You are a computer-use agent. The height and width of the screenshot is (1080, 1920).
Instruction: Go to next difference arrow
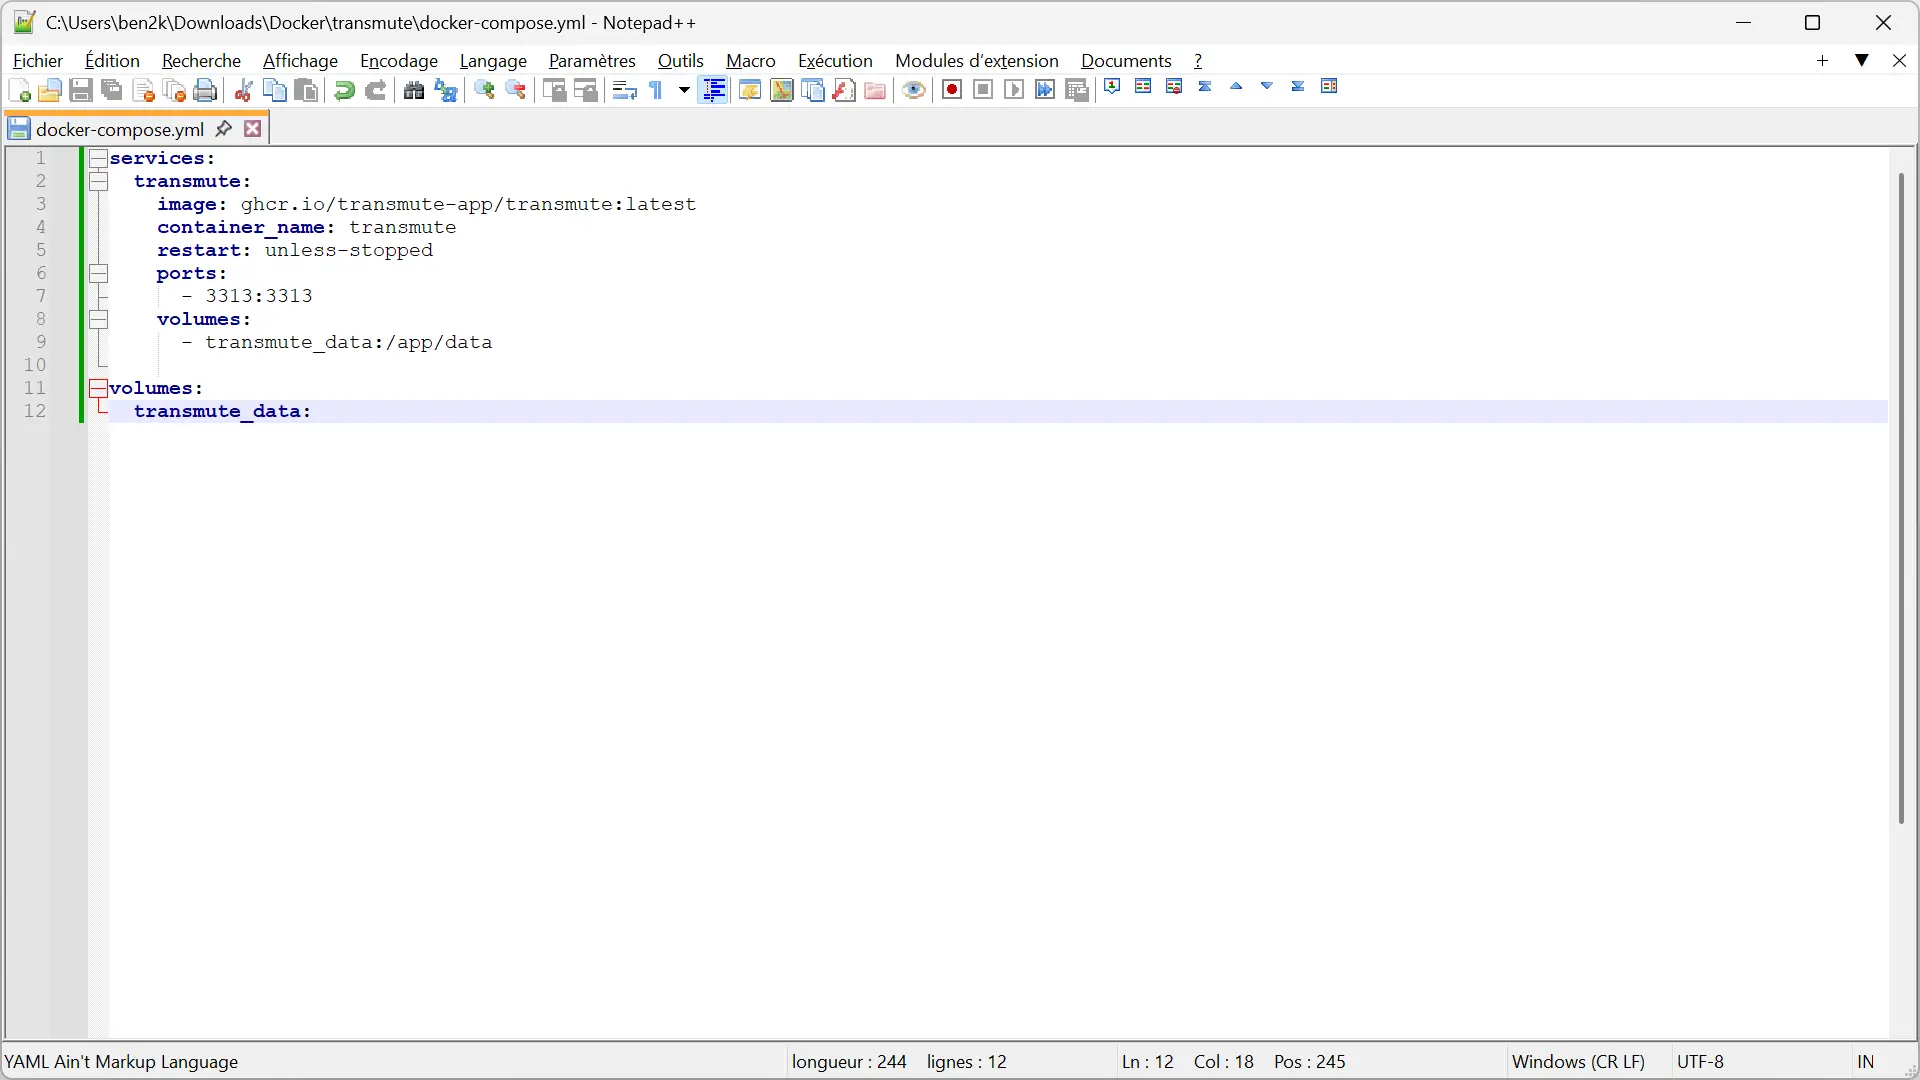tap(1267, 87)
